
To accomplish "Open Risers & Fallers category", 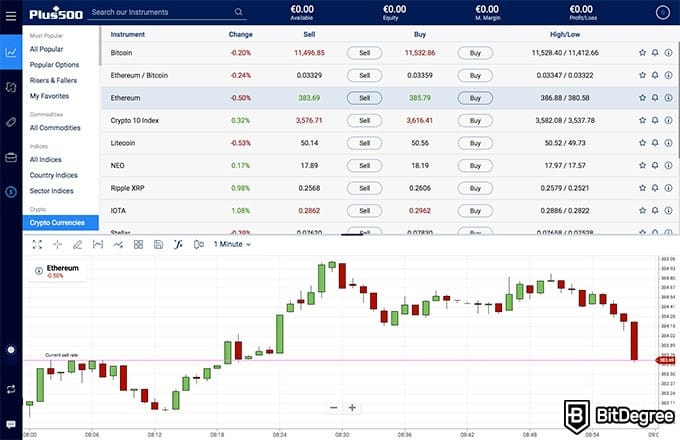I will coord(53,80).
